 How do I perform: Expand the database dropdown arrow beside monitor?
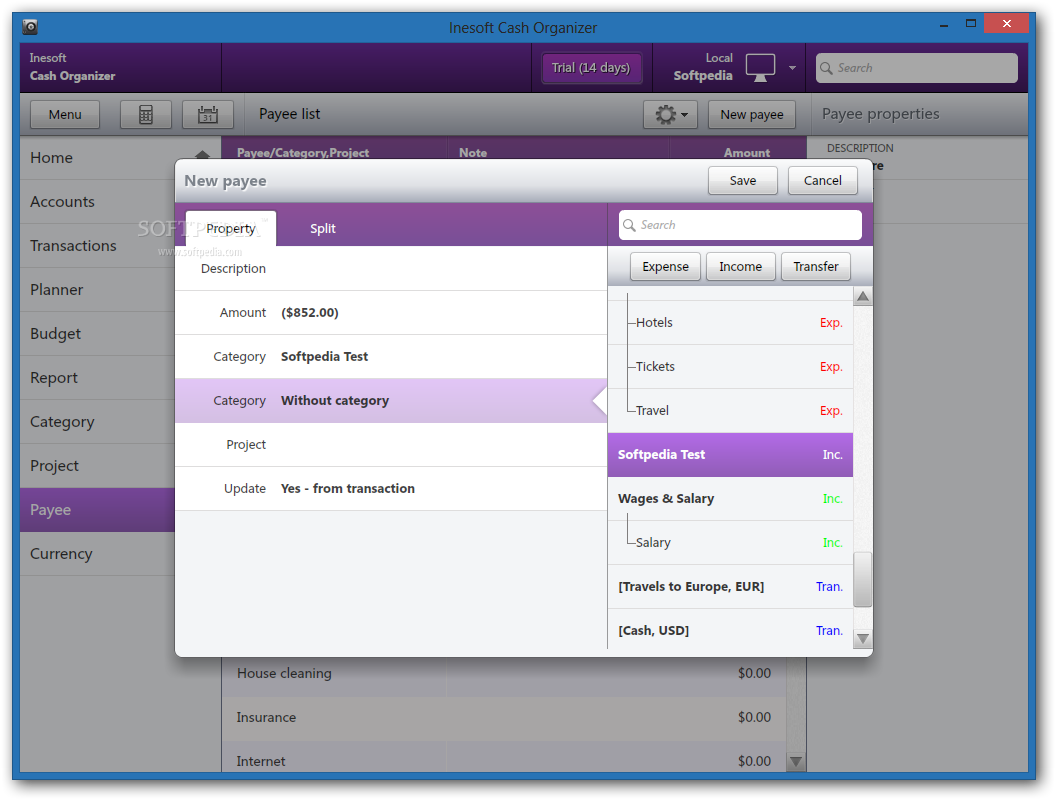click(x=792, y=68)
